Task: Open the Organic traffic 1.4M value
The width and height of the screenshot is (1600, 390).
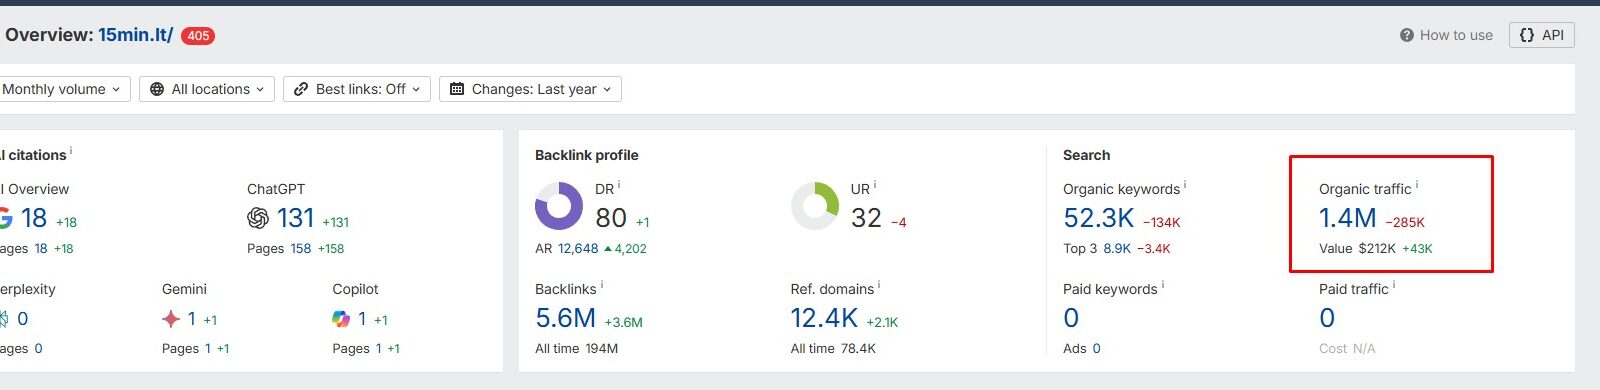Action: [1348, 218]
